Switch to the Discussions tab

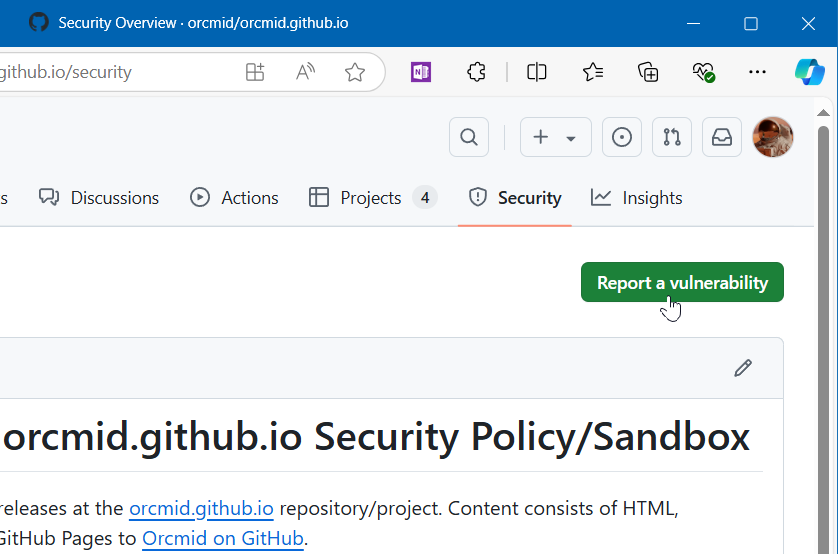(x=99, y=198)
